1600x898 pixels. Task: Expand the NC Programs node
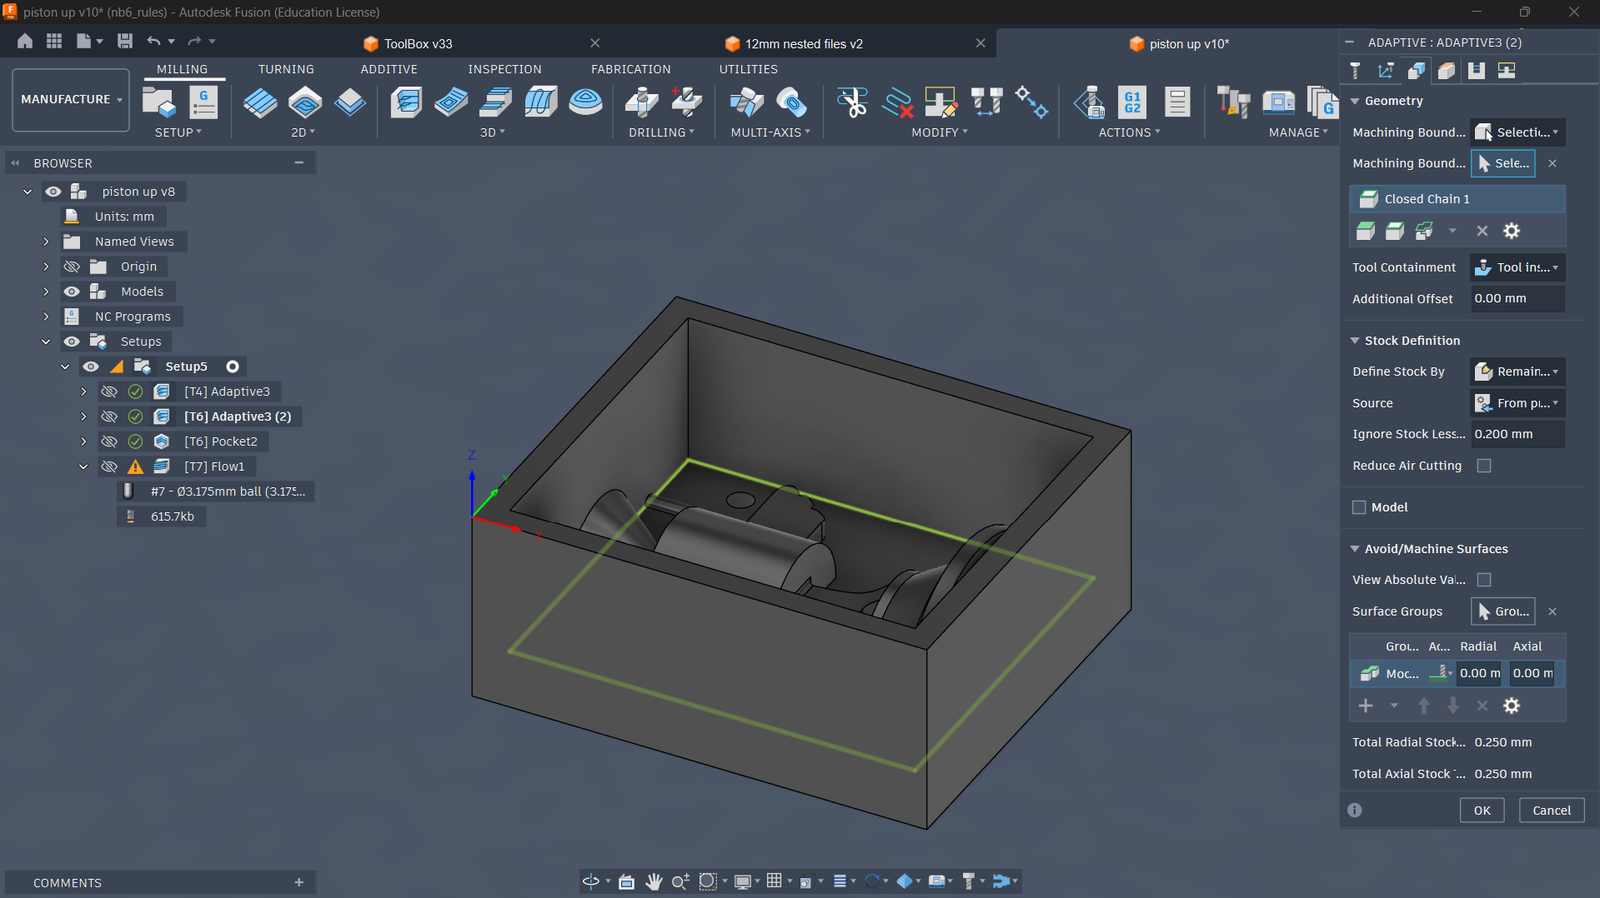click(46, 317)
